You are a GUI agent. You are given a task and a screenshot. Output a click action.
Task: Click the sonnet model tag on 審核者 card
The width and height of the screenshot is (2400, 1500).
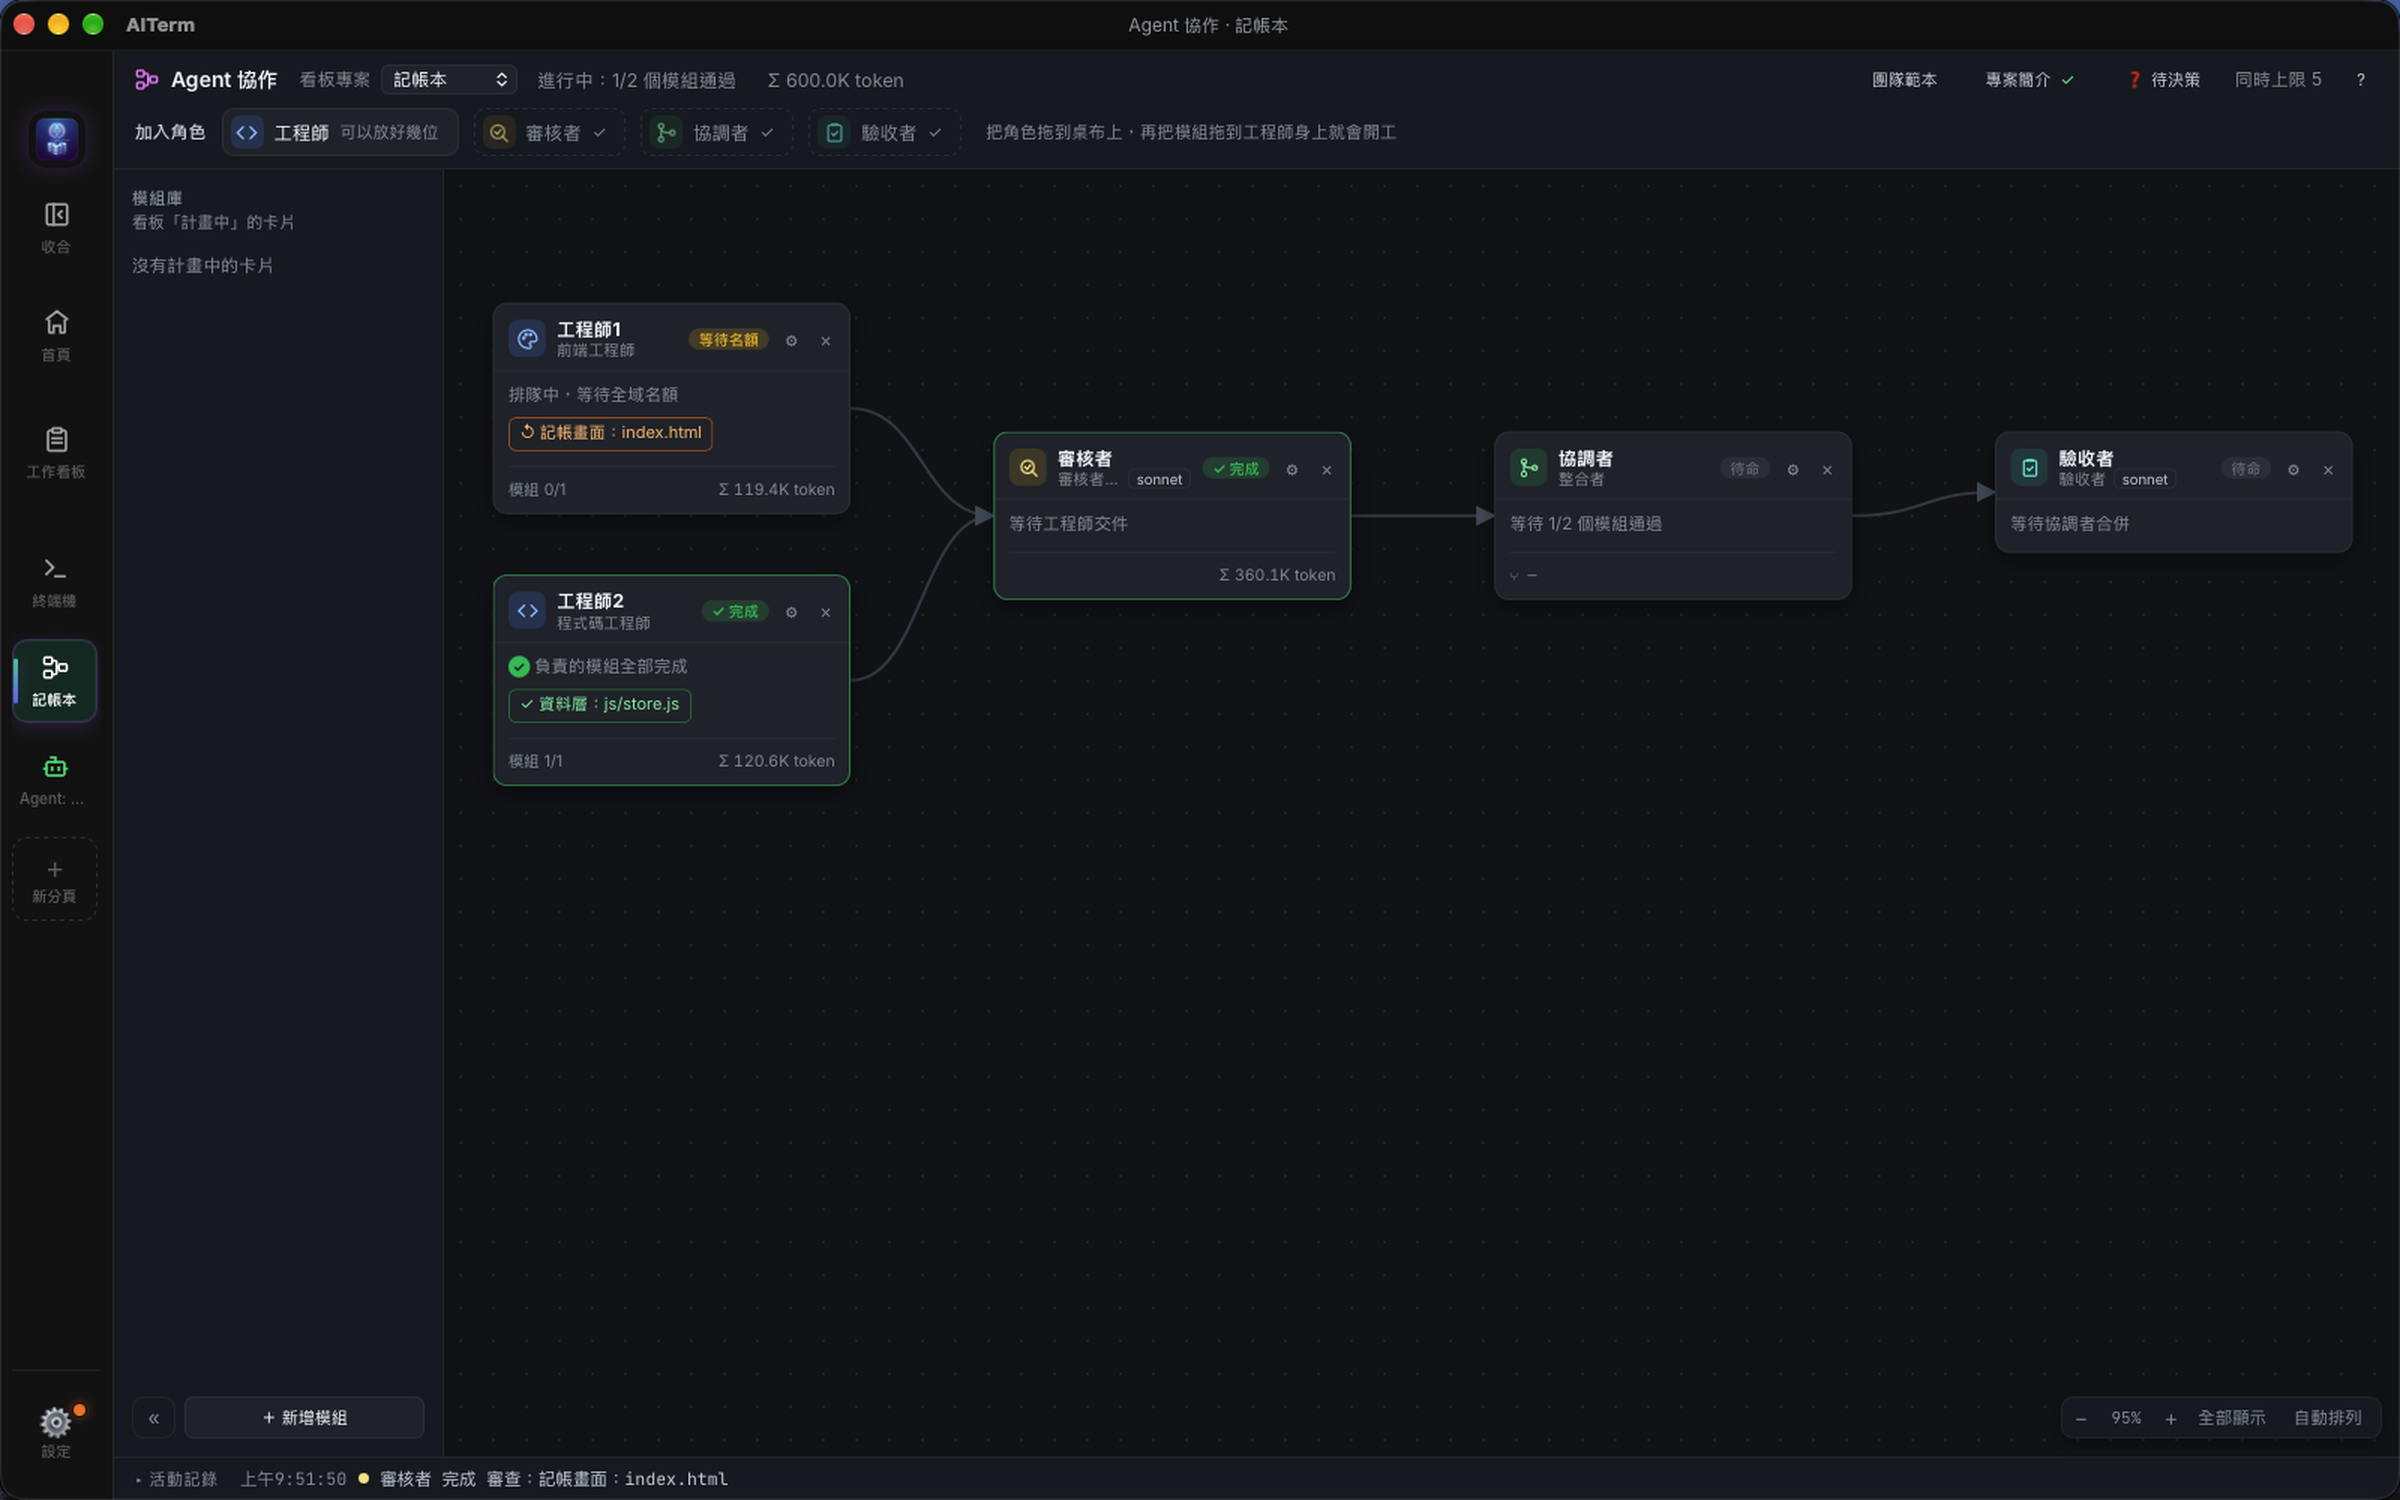point(1159,480)
